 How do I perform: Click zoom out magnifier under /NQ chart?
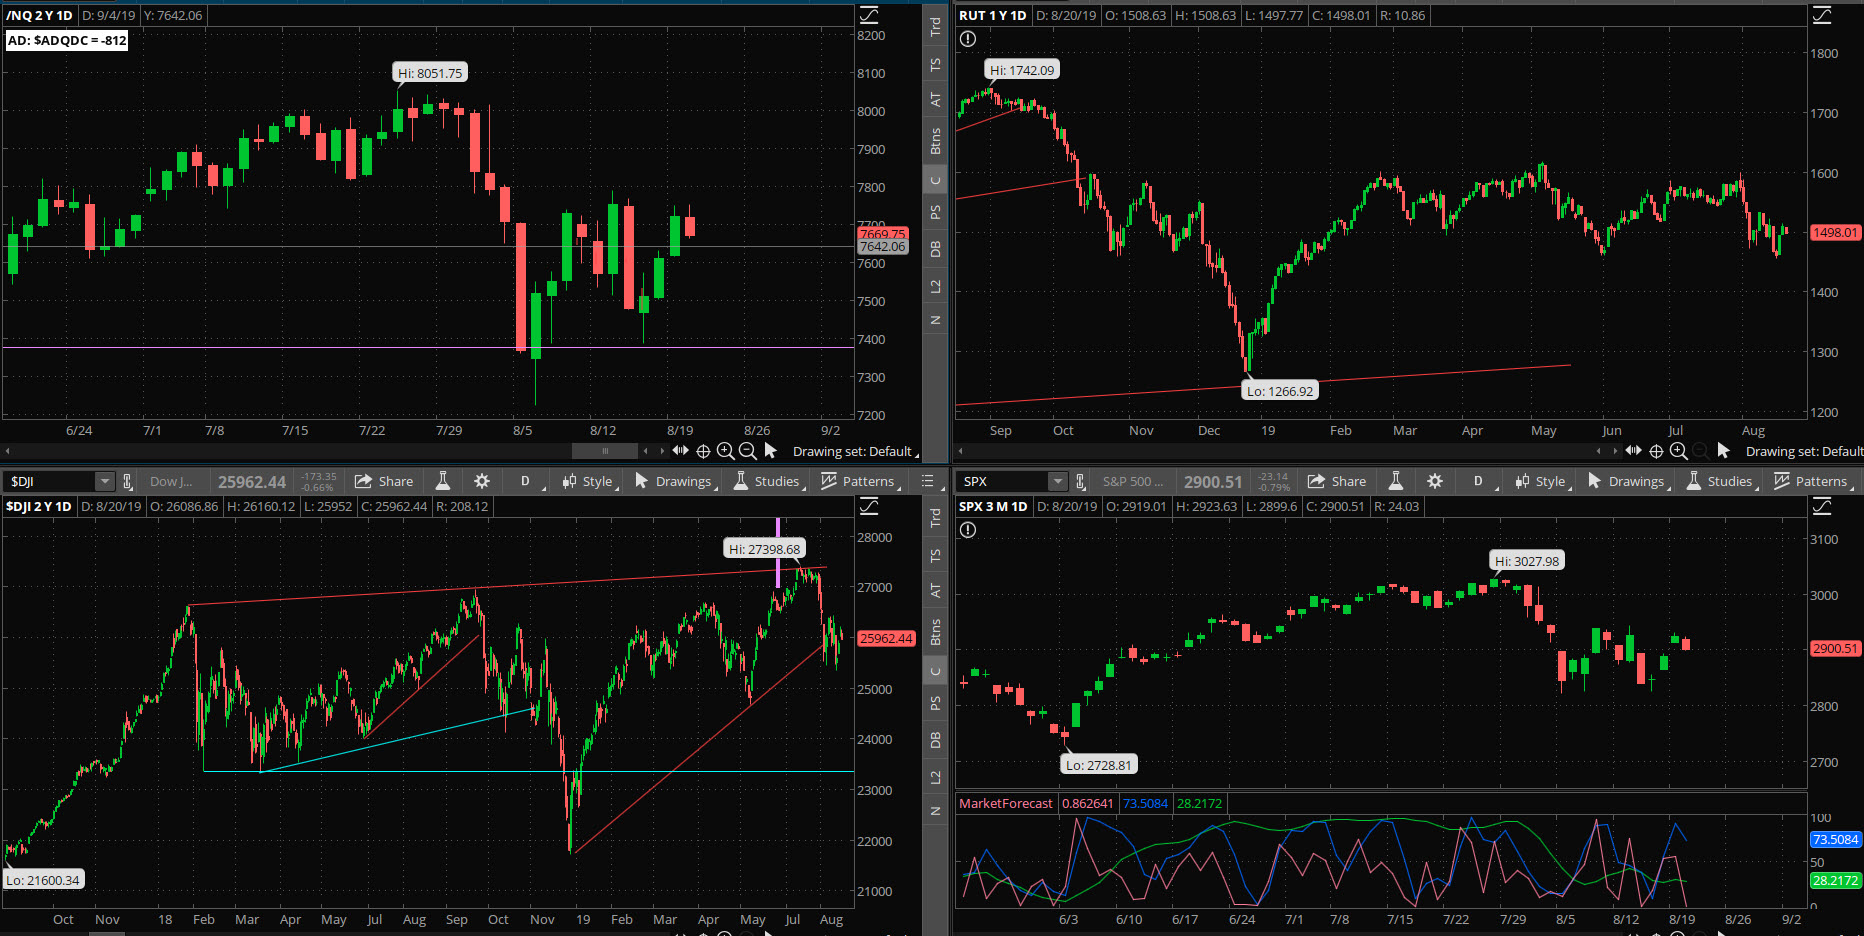(747, 451)
